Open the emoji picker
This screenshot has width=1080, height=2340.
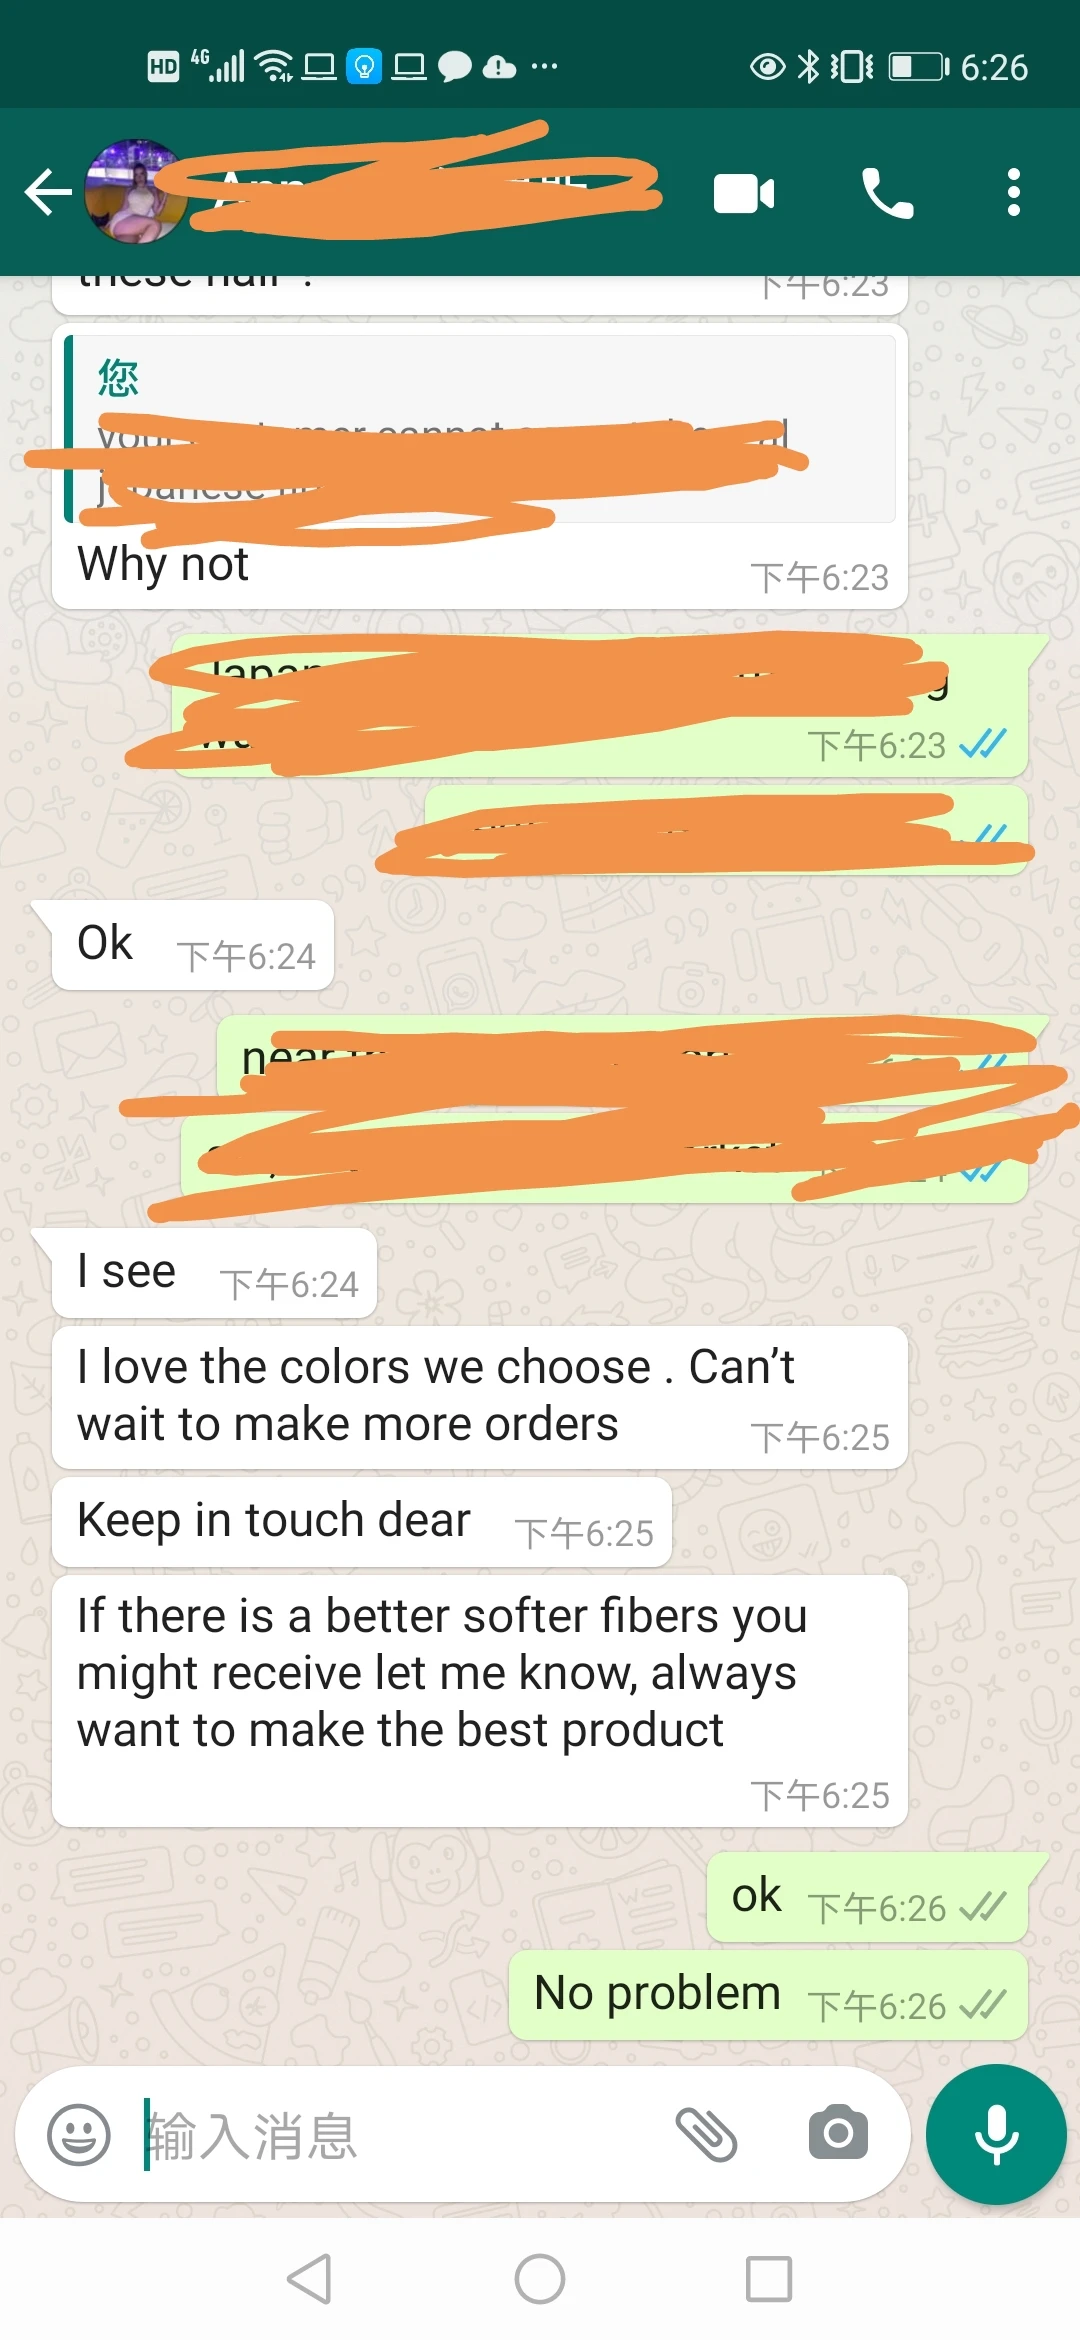click(x=79, y=2135)
